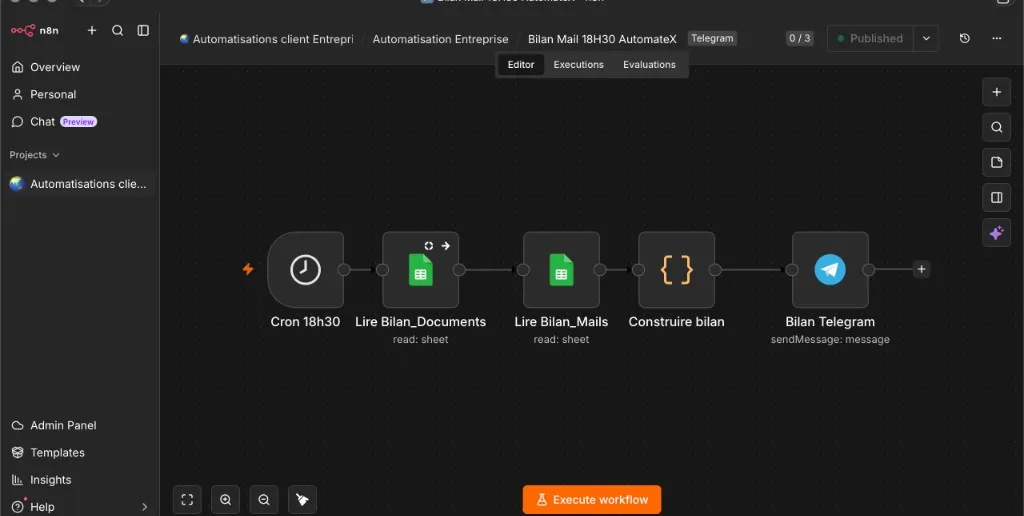The width and height of the screenshot is (1024, 516).
Task: Zoom in on the canvas
Action: point(225,500)
